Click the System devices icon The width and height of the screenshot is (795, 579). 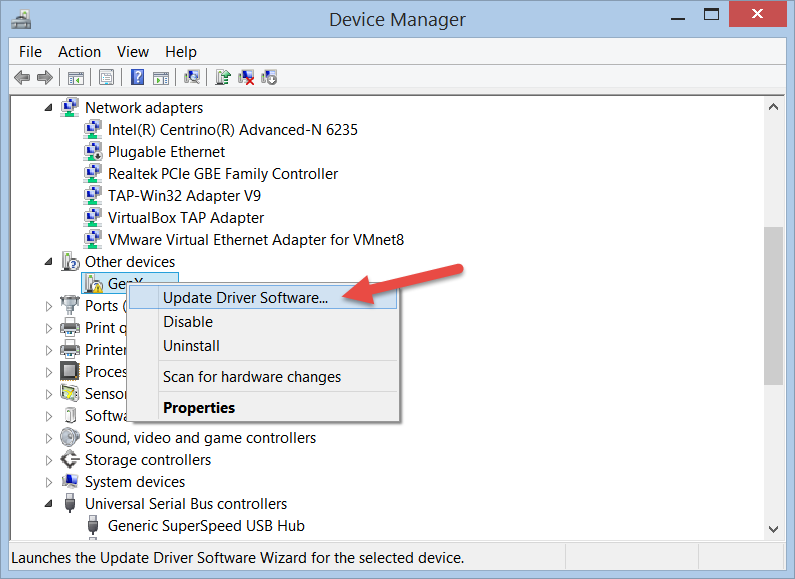click(x=69, y=481)
